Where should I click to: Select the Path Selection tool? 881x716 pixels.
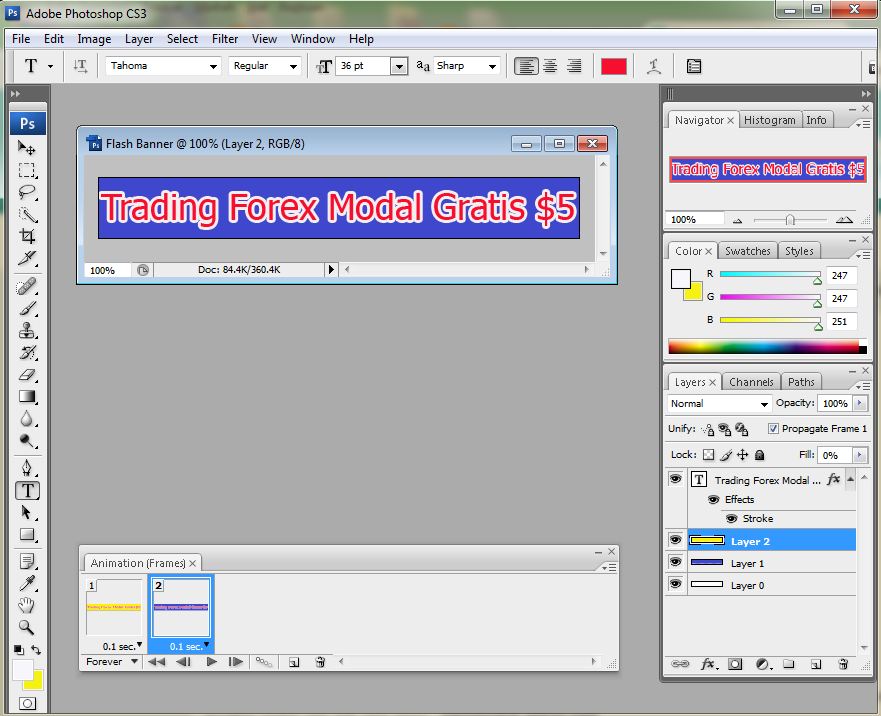pyautogui.click(x=26, y=513)
